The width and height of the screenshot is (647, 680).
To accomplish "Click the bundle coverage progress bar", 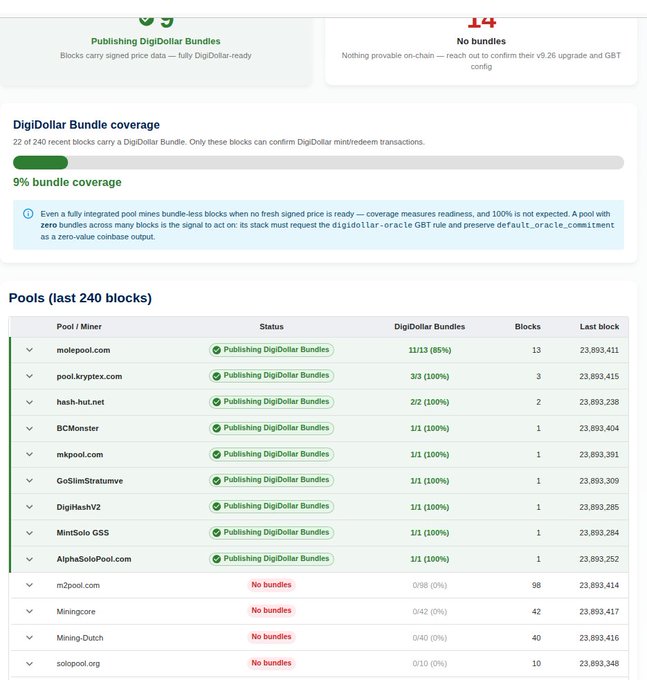I will pos(318,163).
